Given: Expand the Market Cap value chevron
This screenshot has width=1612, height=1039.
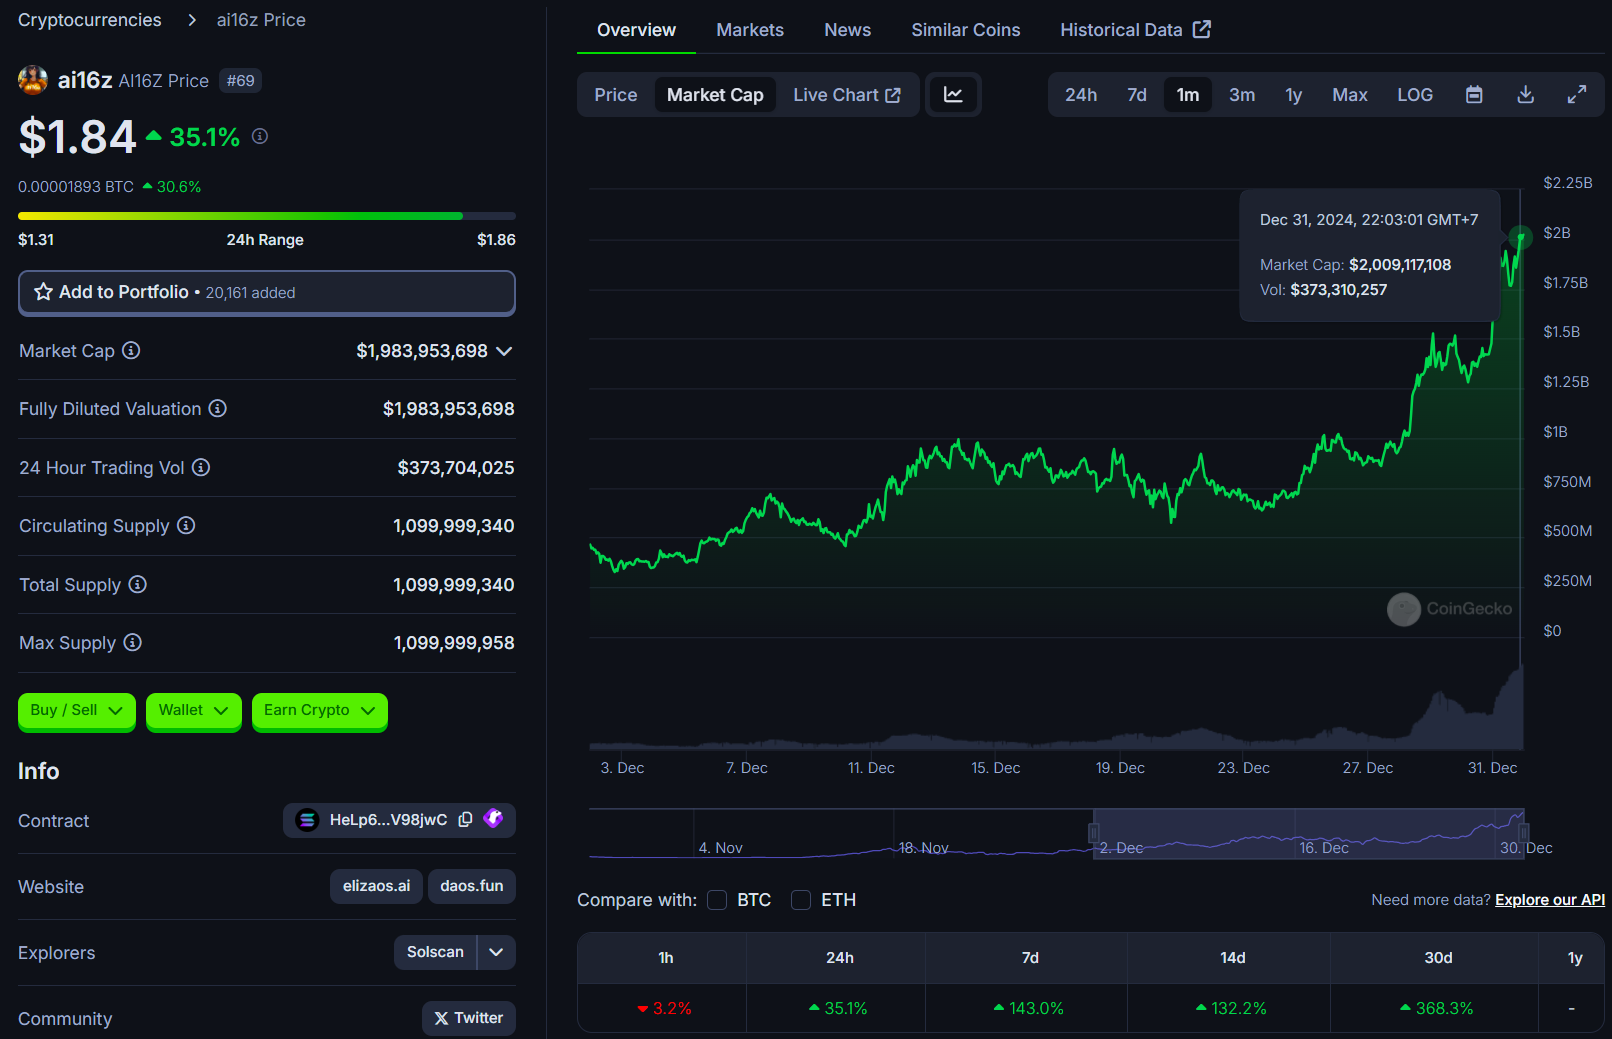Looking at the screenshot, I should tap(504, 351).
